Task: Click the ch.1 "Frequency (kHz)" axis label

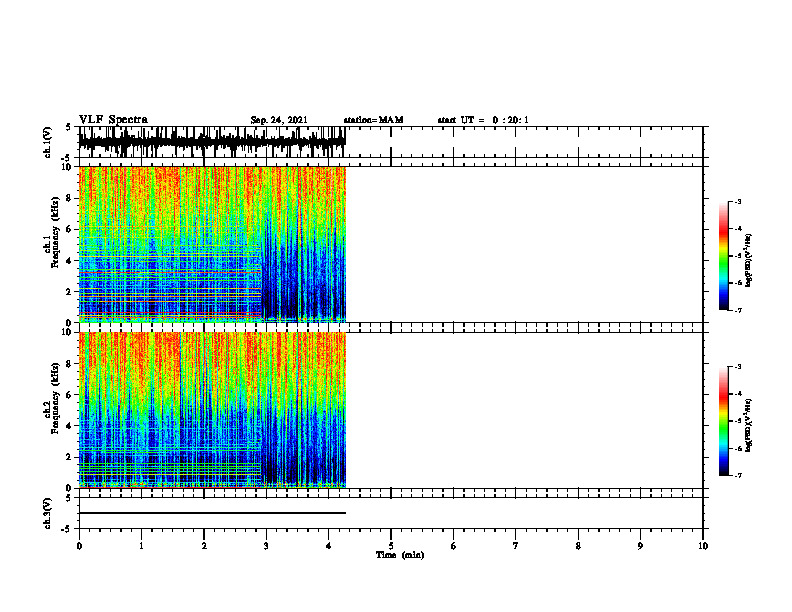Action: coord(55,232)
